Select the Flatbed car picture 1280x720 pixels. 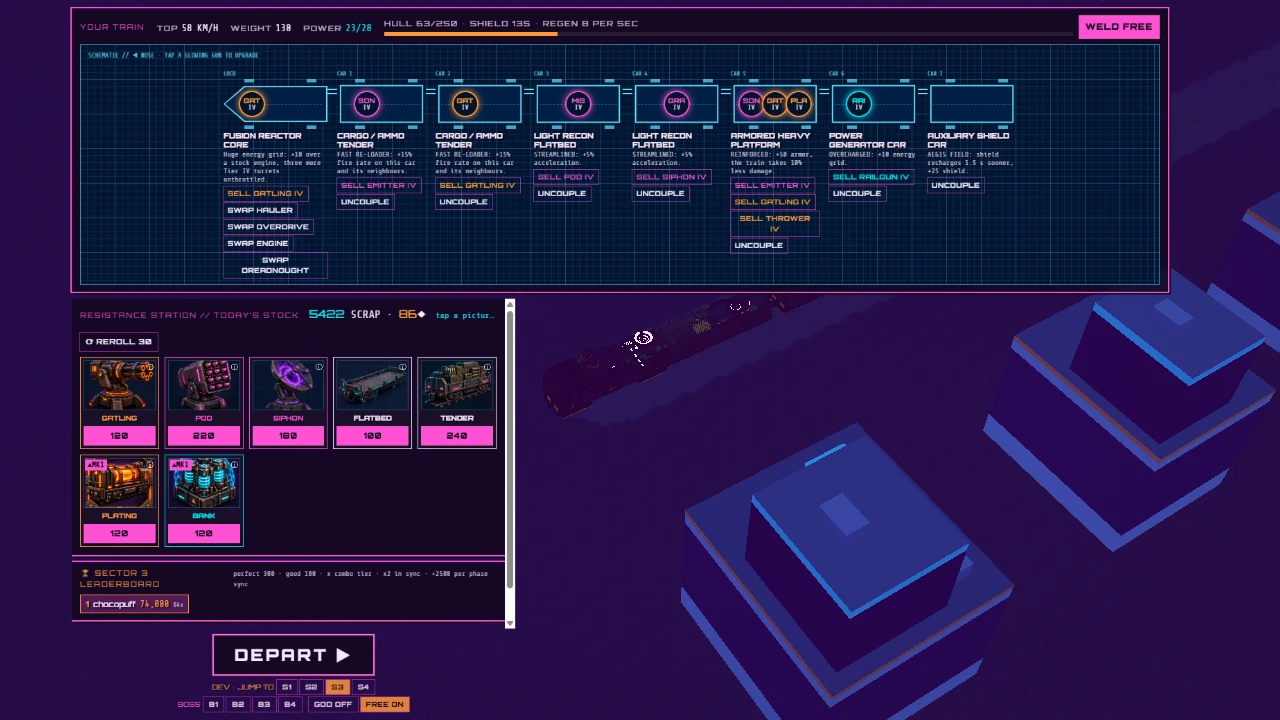372,386
